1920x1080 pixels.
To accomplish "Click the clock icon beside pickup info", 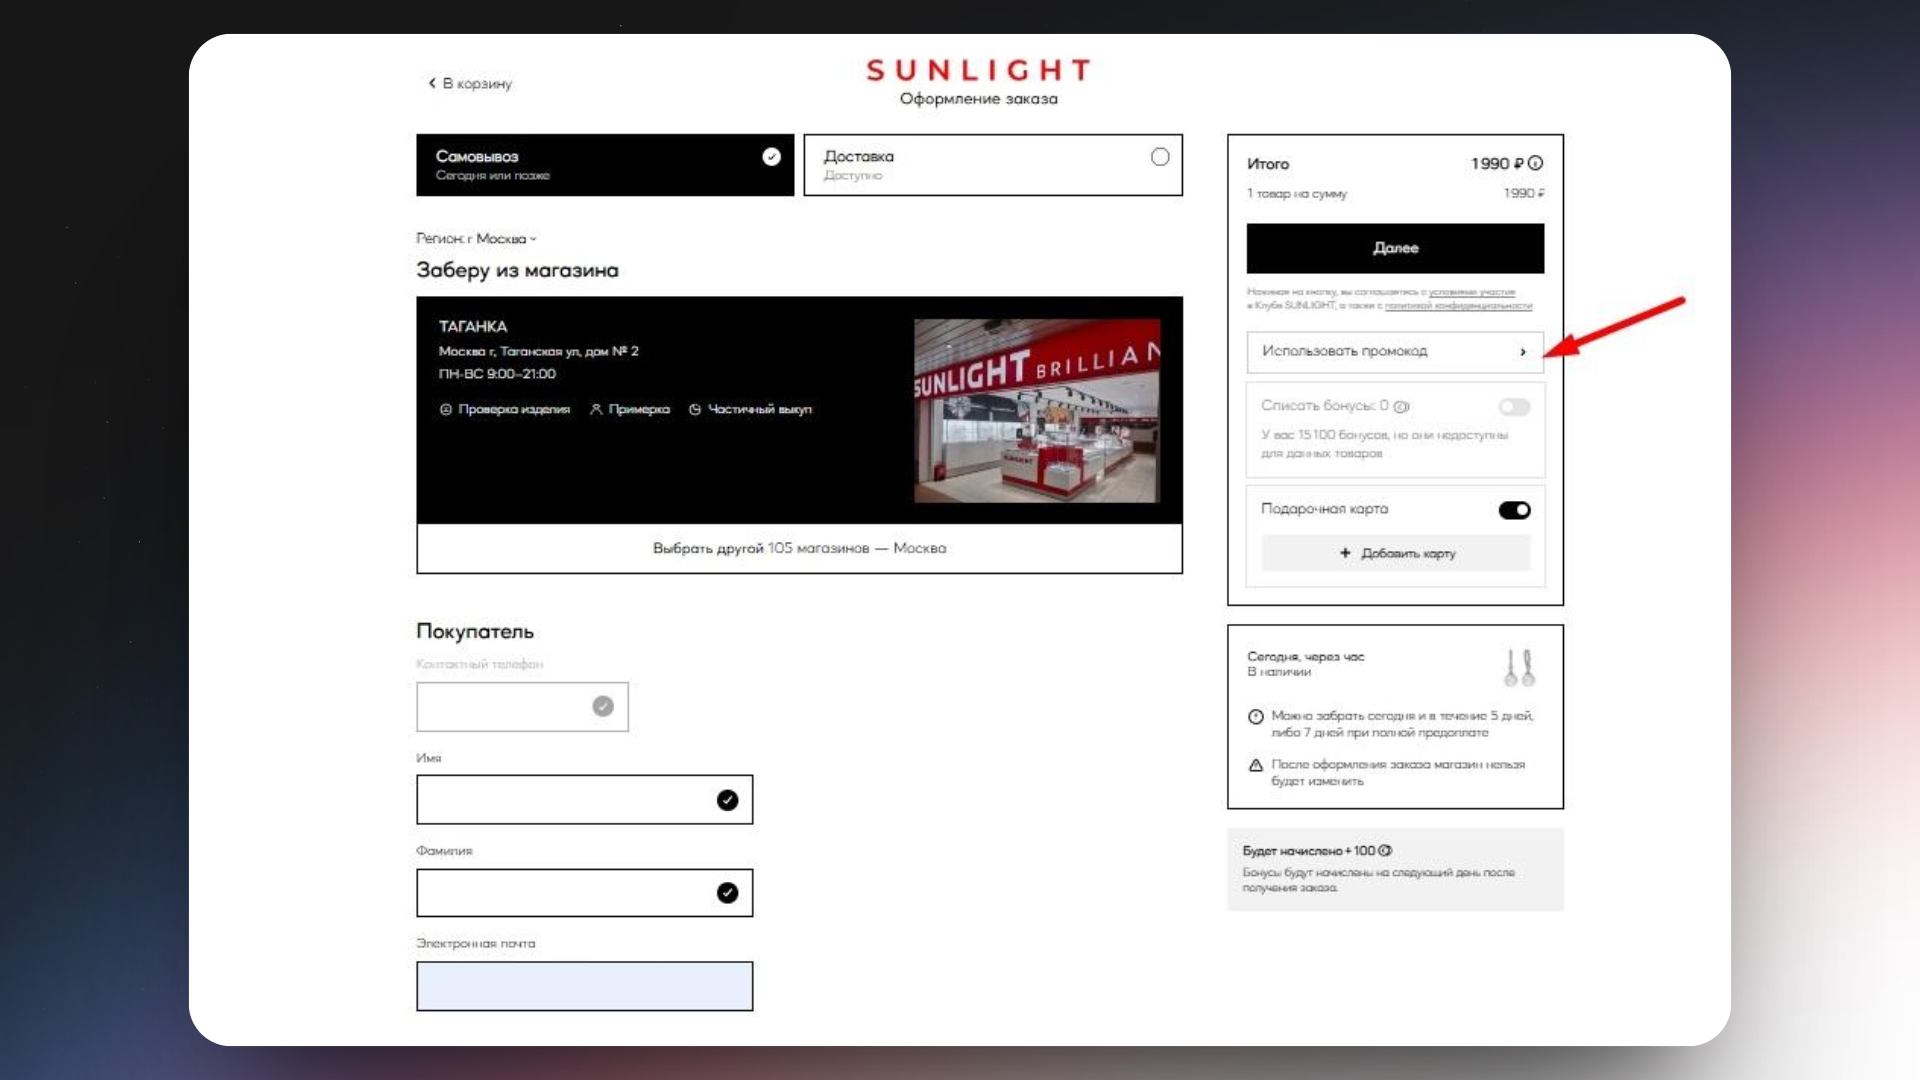I will (x=1256, y=716).
